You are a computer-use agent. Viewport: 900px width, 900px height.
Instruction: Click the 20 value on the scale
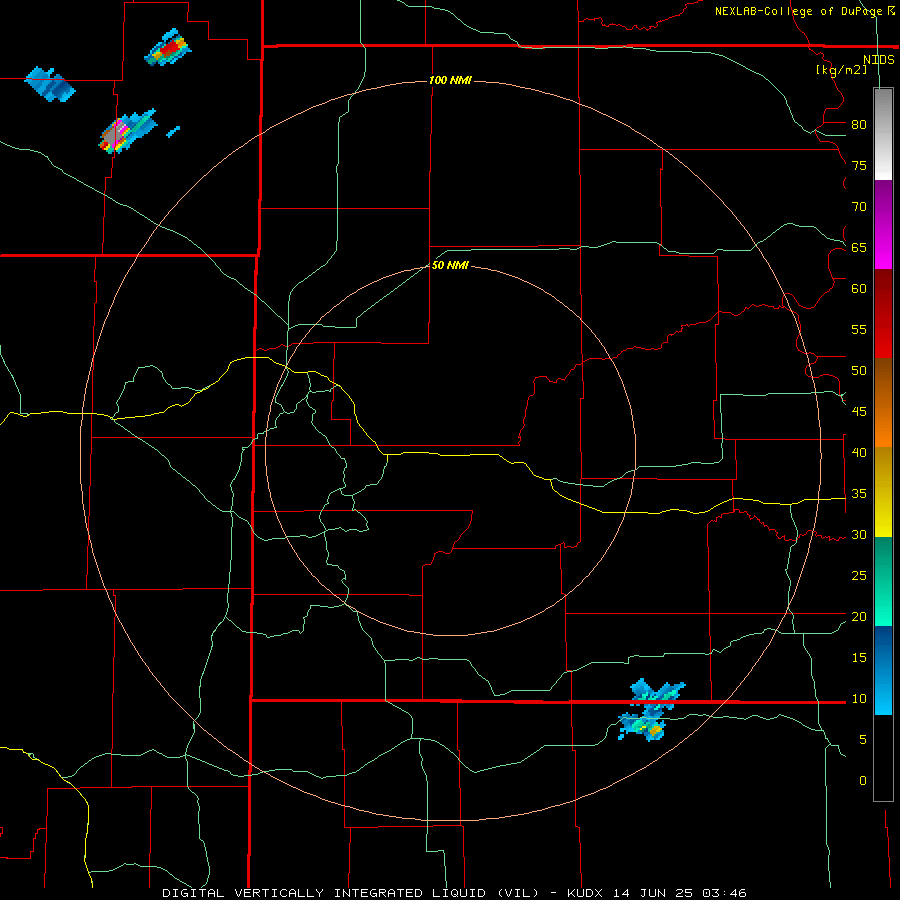(x=859, y=617)
